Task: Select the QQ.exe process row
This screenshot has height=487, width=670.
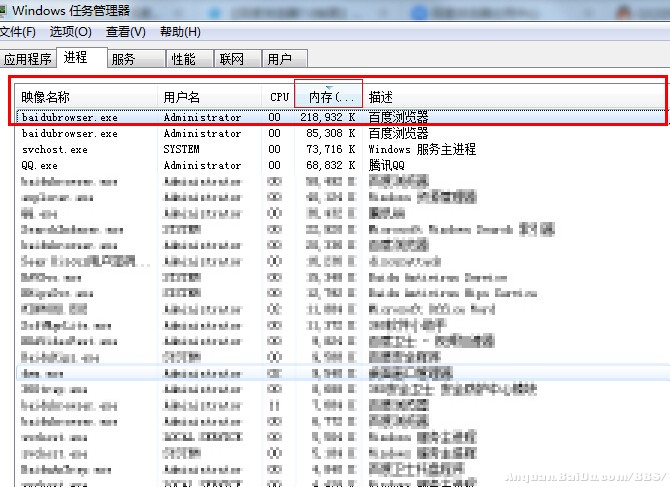Action: (342, 165)
